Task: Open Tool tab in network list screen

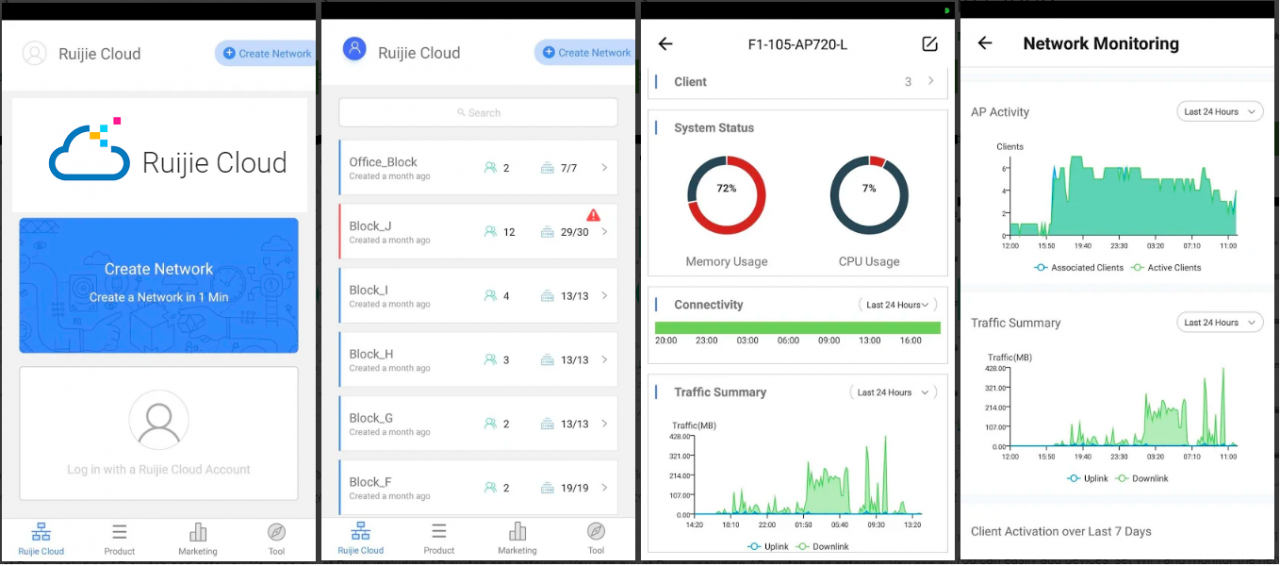Action: click(596, 538)
